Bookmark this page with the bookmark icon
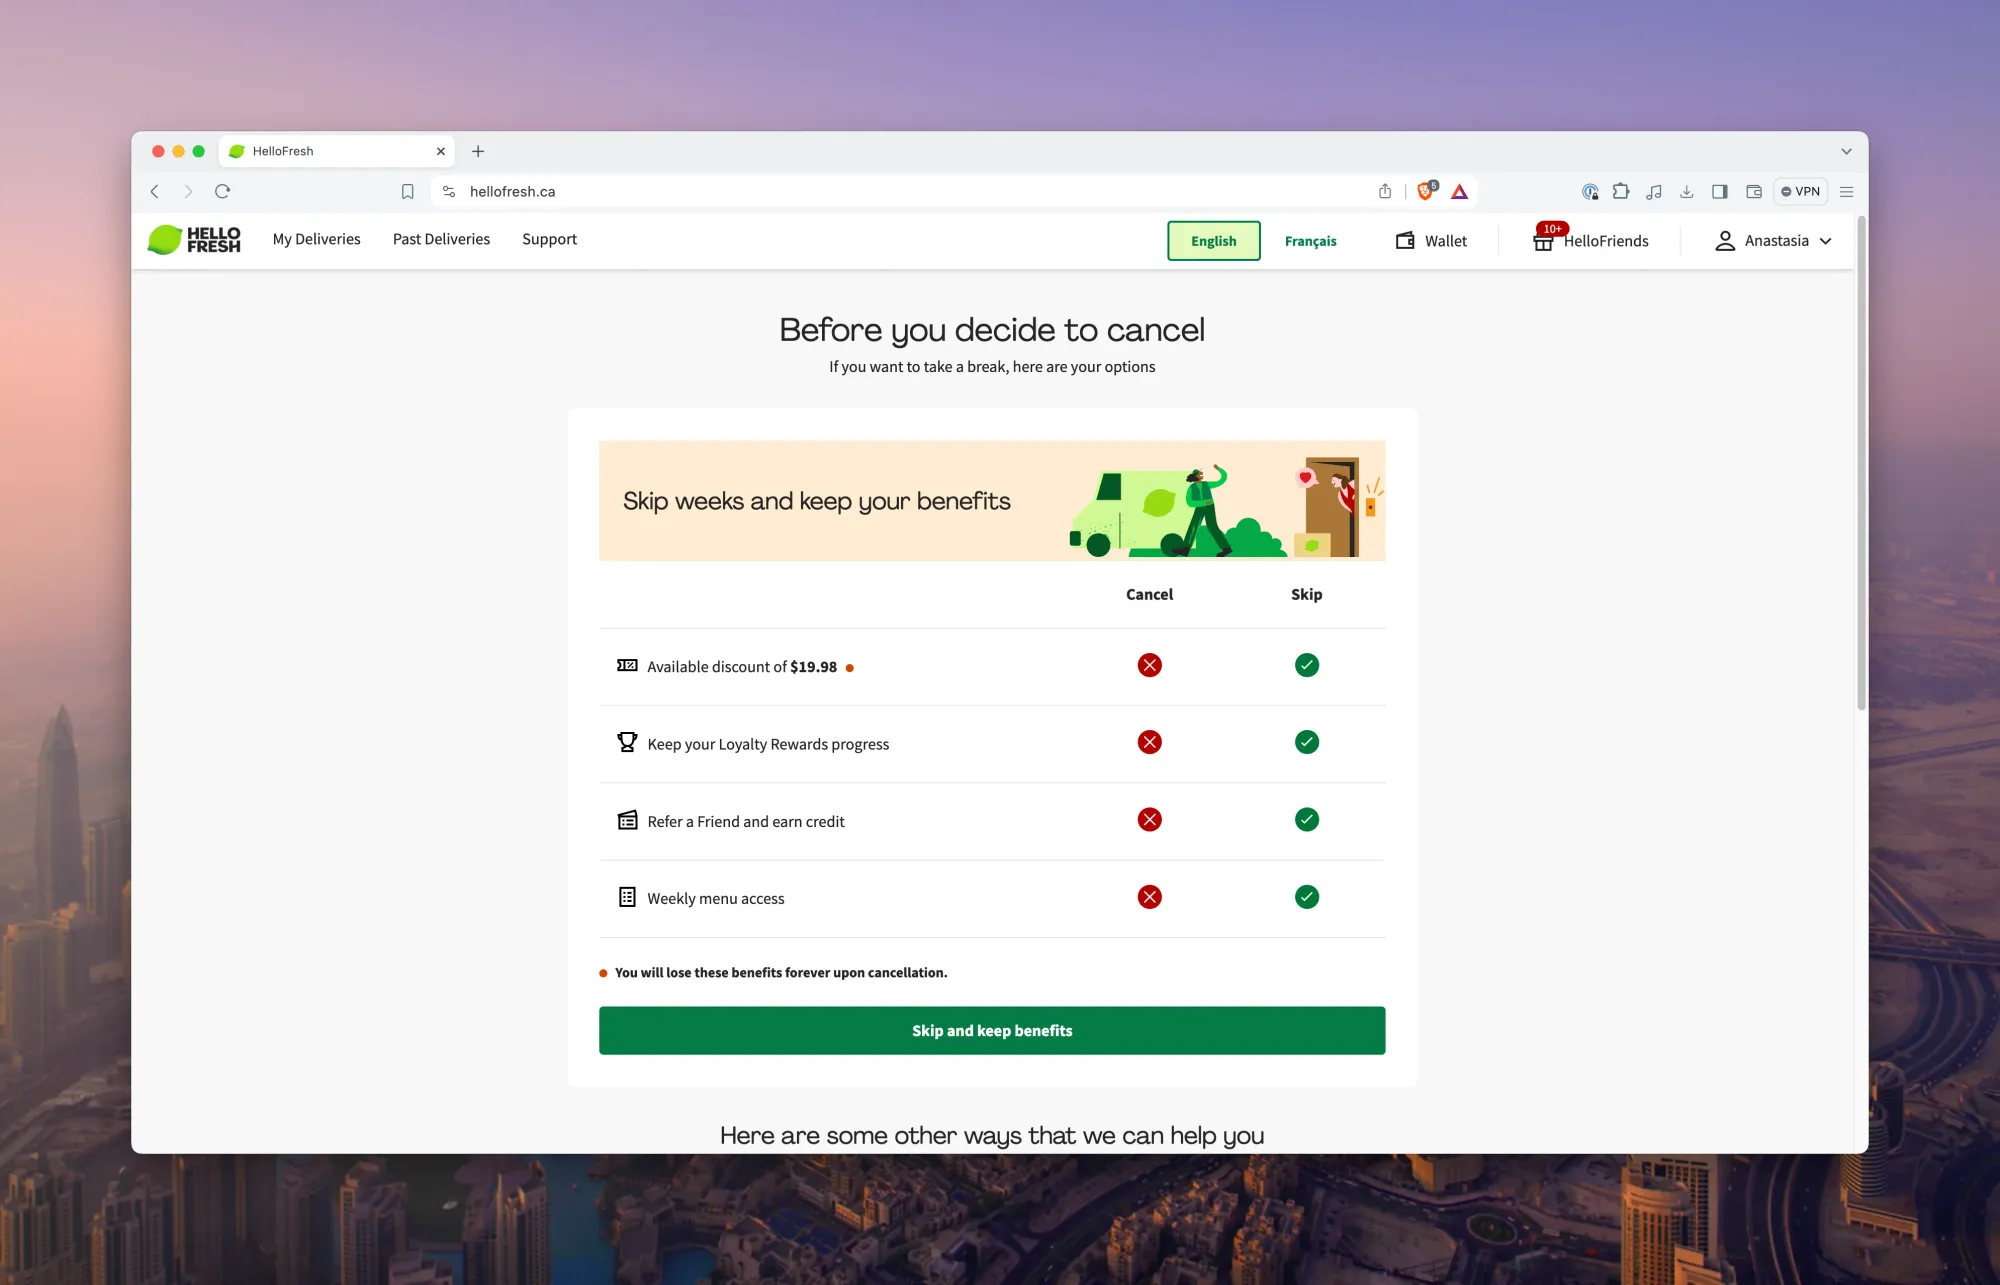Screen dimensions: 2000x1285 (408, 191)
